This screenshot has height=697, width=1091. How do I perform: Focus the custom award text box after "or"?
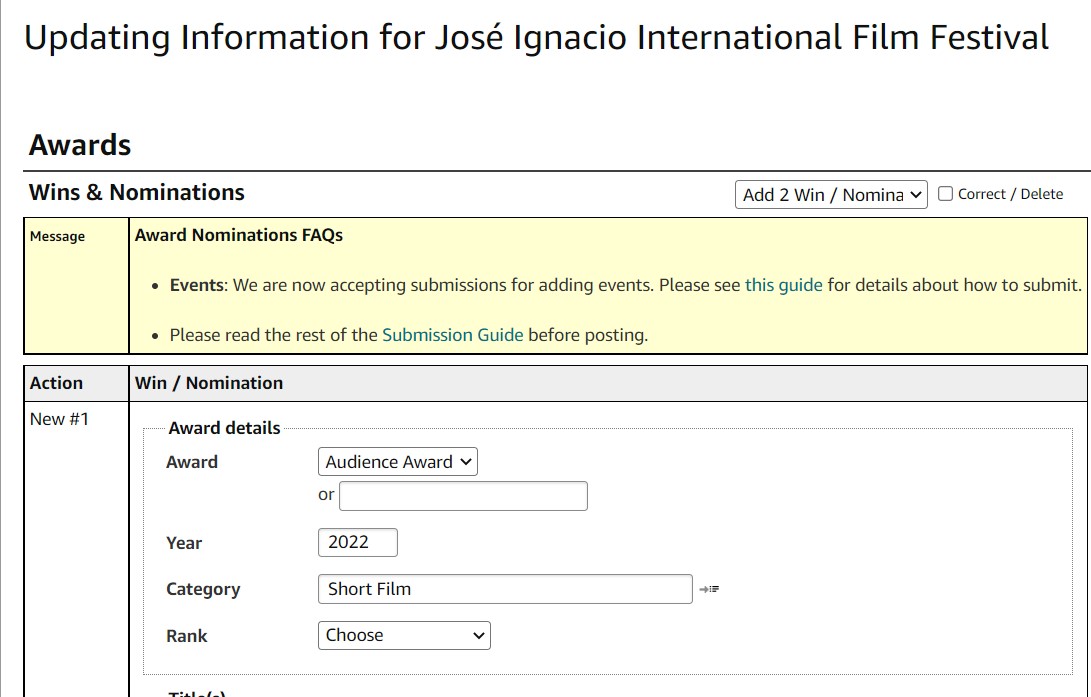pos(463,496)
